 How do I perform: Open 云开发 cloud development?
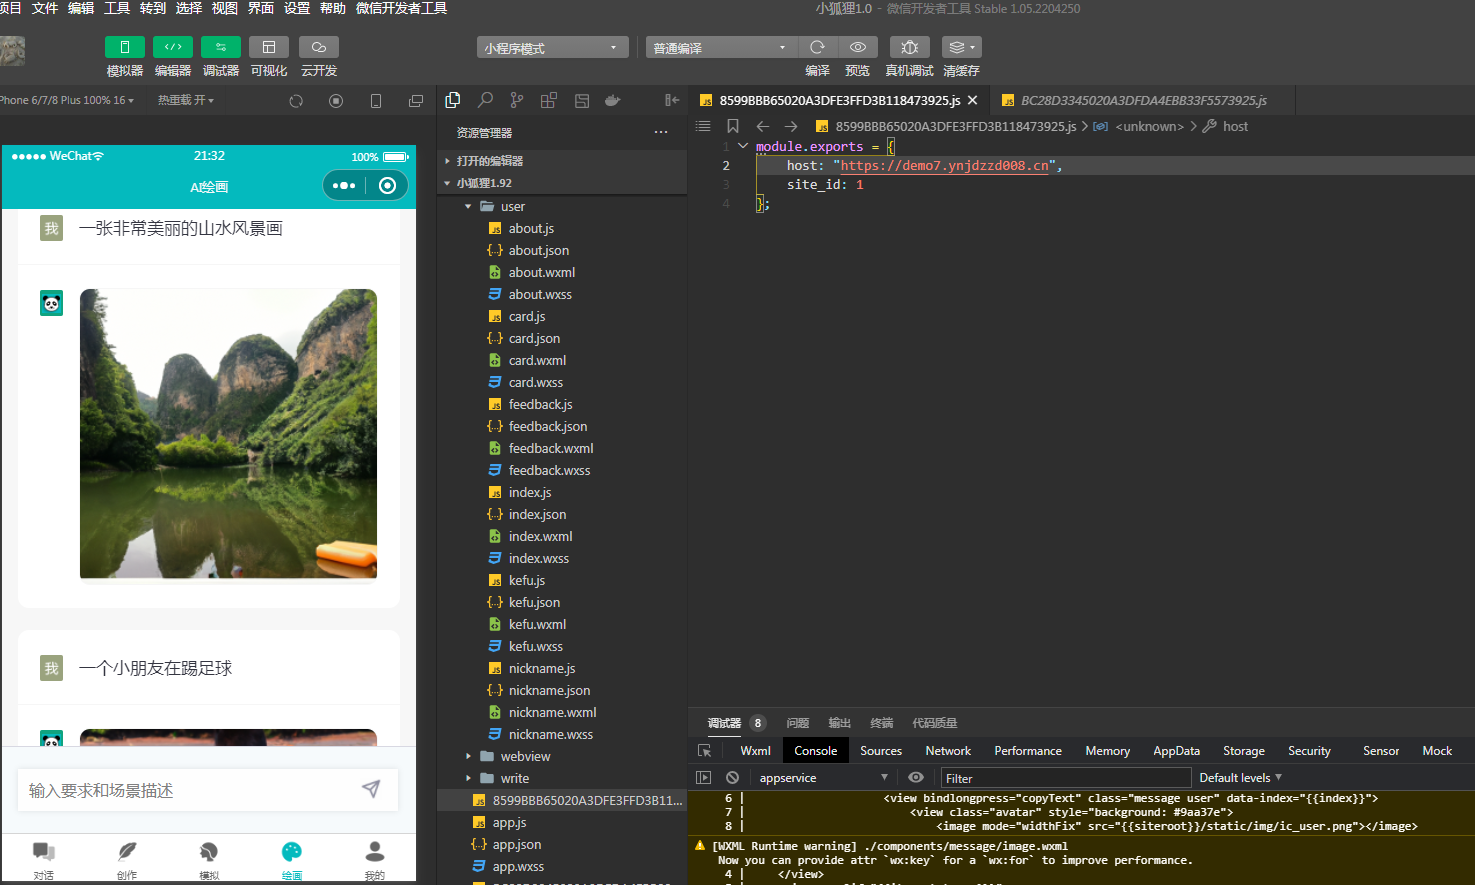coord(319,47)
